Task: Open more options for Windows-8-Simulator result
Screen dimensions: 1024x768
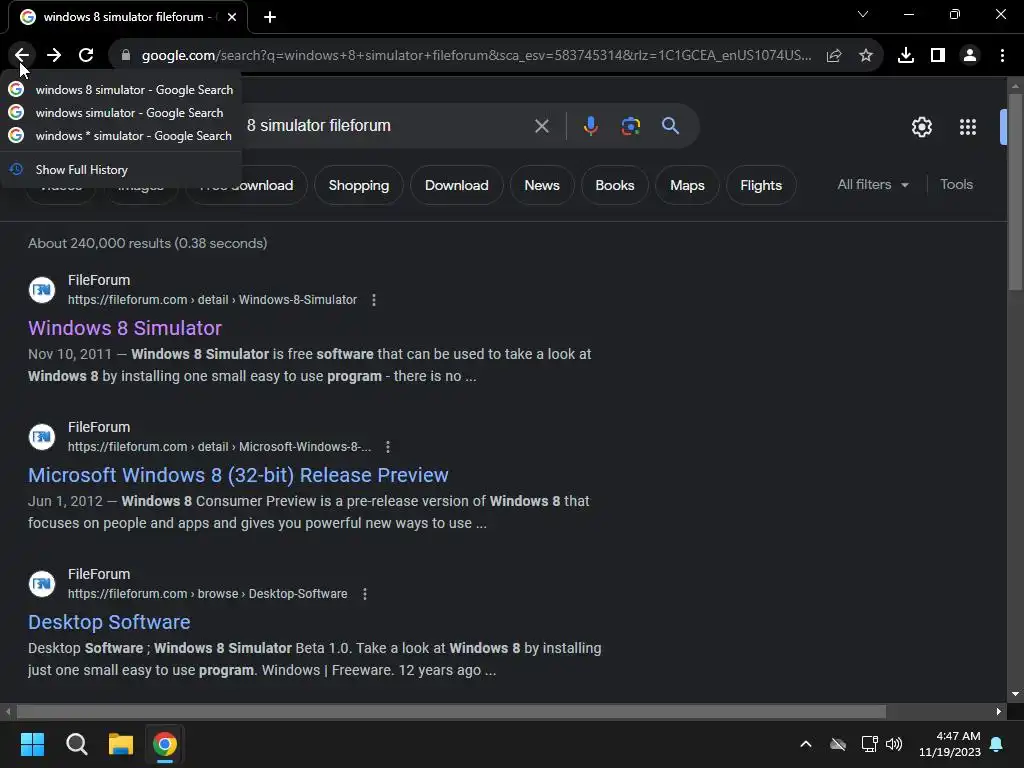Action: [374, 300]
